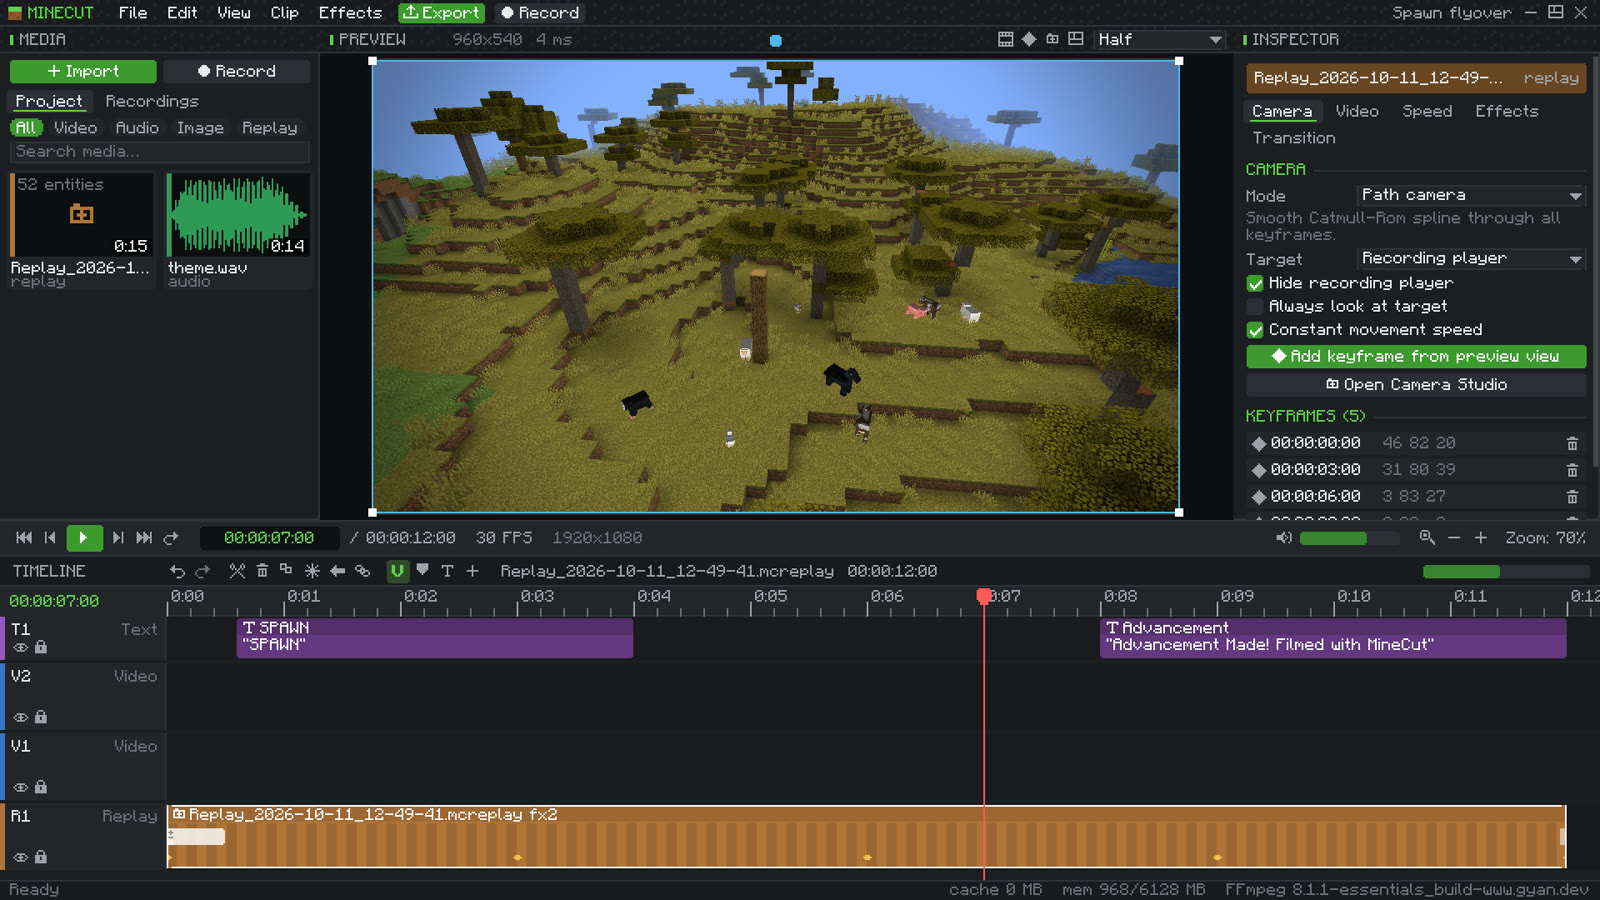
Task: Redo action in timeline toolbar
Action: click(x=203, y=571)
